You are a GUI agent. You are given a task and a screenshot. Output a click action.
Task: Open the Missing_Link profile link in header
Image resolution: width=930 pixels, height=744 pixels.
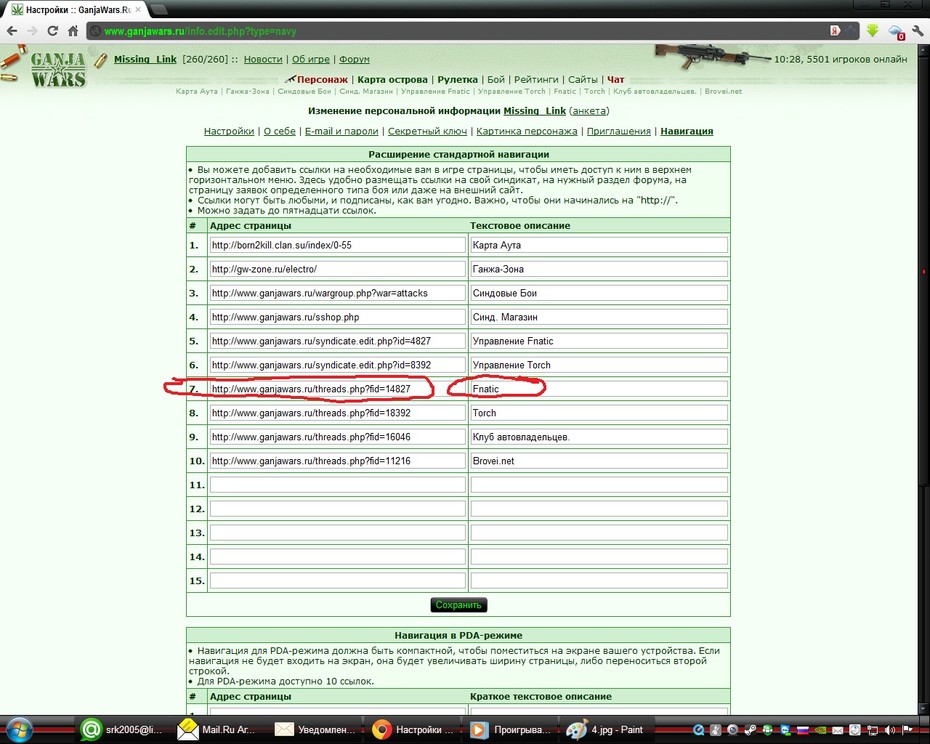pyautogui.click(x=145, y=59)
